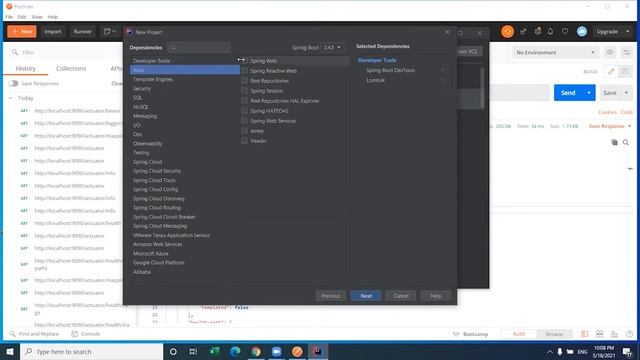Click the Cortana circle icon
Screen dimensions: 640x360
tap(173, 351)
